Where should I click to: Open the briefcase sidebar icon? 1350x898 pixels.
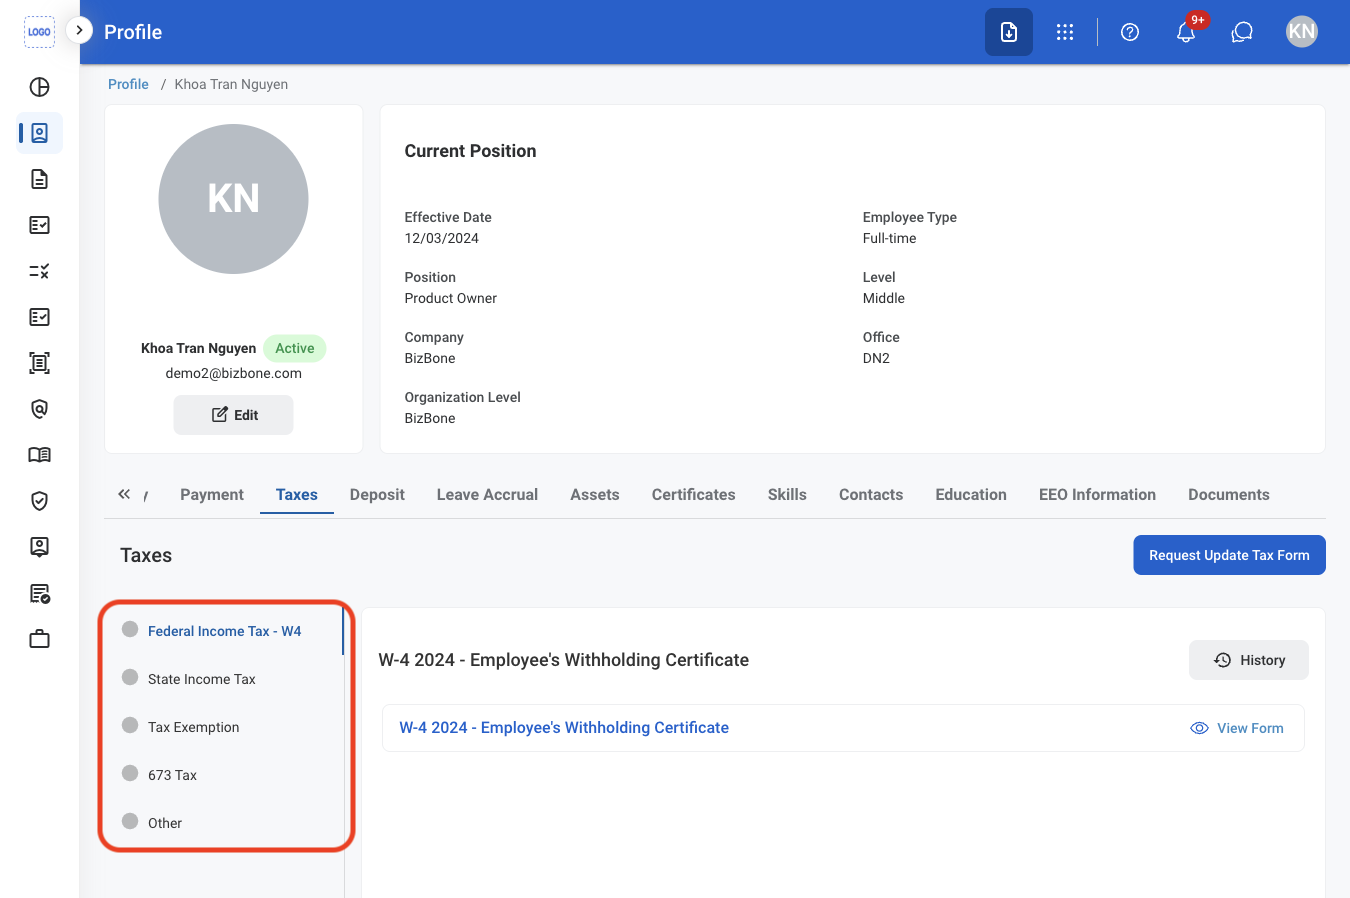point(39,639)
